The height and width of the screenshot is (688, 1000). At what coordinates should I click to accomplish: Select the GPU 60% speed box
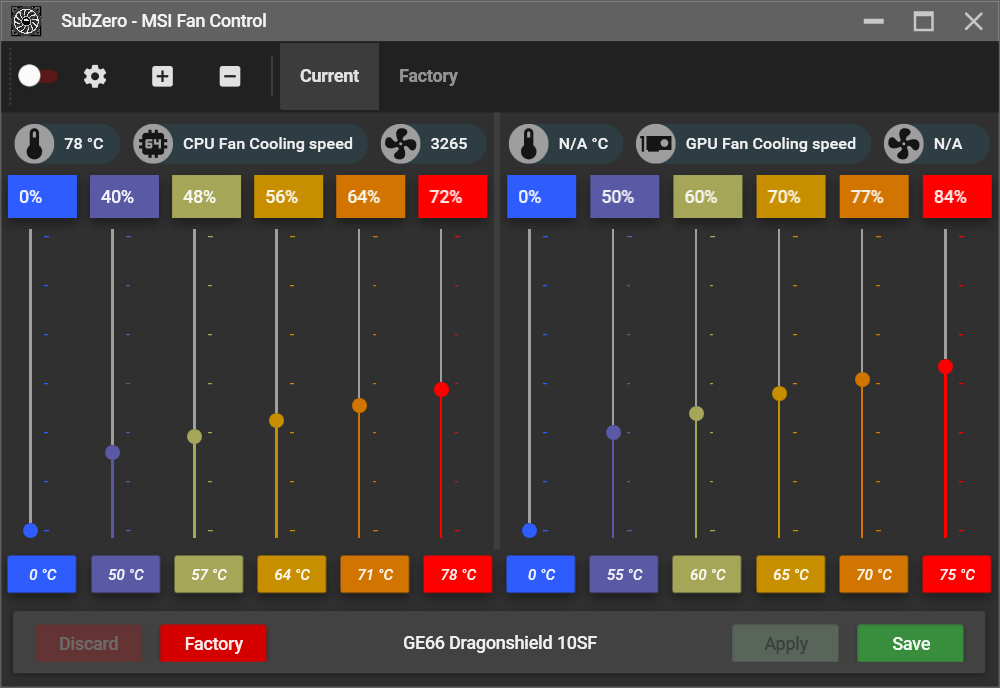[708, 196]
